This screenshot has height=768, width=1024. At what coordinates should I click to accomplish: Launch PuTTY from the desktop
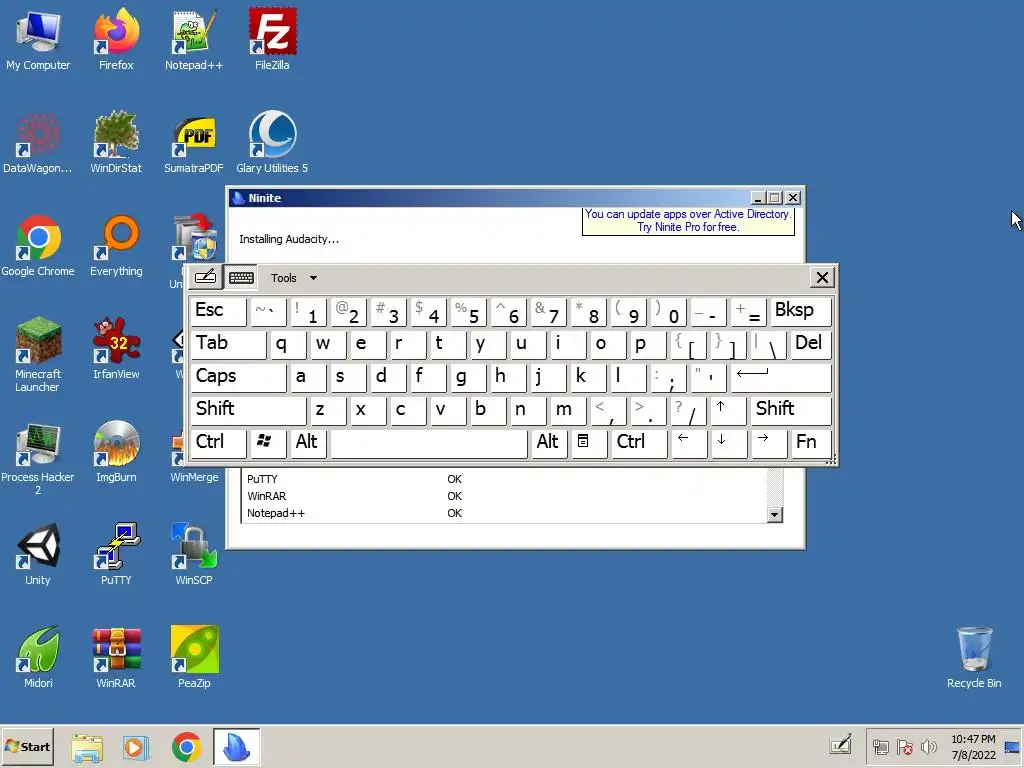(x=116, y=554)
